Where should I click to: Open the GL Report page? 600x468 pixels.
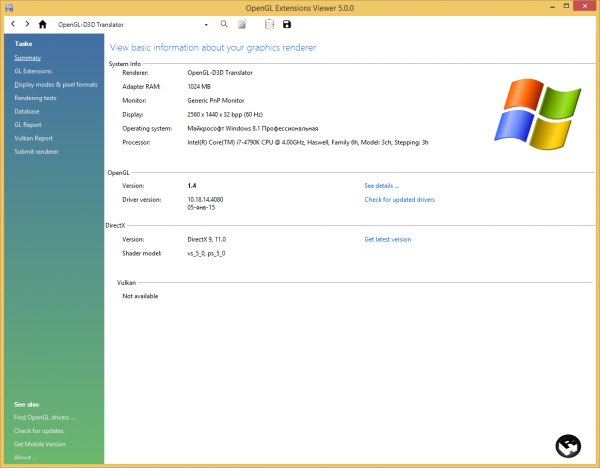tap(28, 125)
